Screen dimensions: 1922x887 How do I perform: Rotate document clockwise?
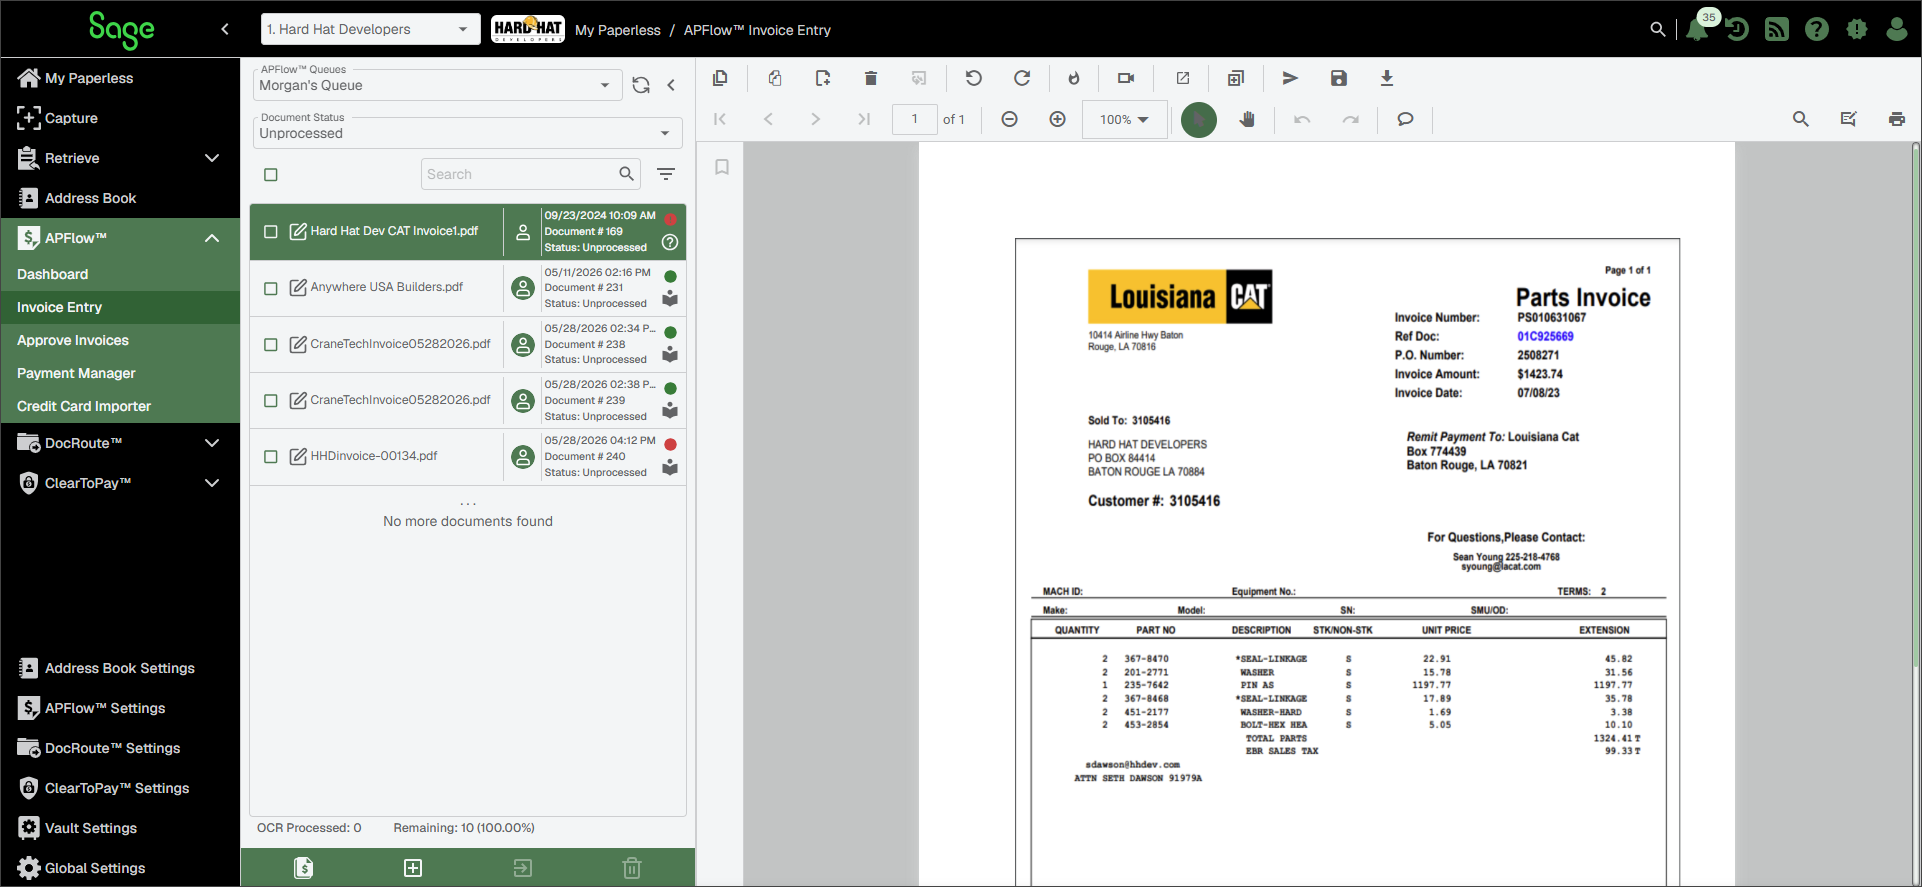(1021, 78)
